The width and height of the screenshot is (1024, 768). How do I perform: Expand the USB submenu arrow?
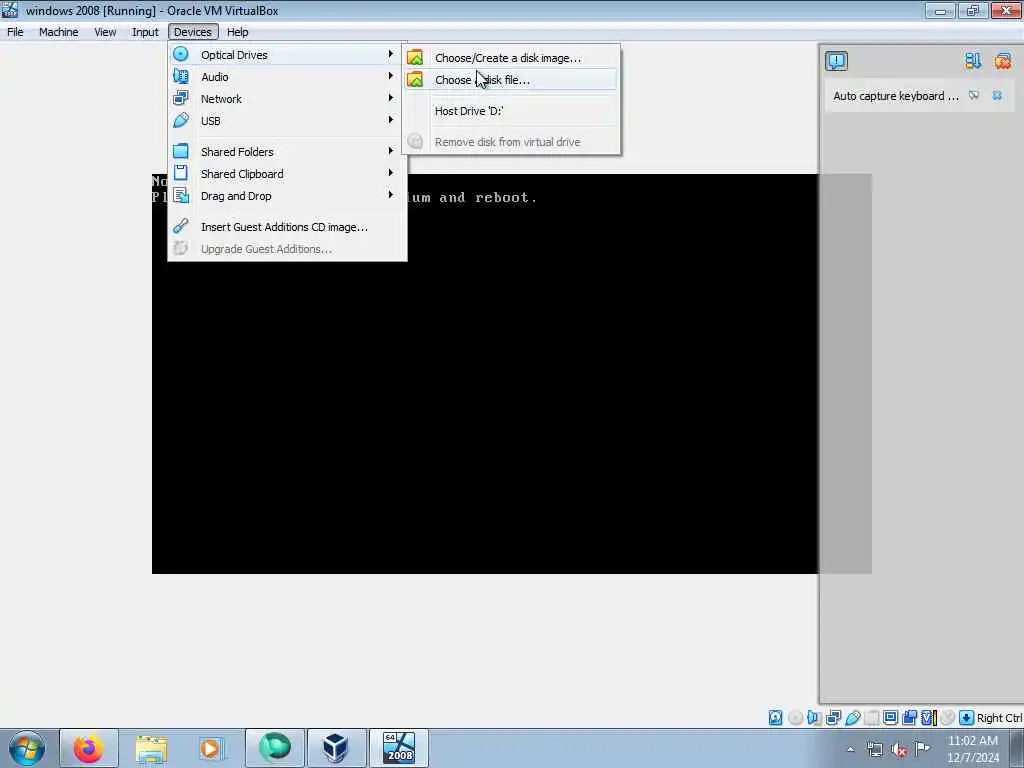391,120
